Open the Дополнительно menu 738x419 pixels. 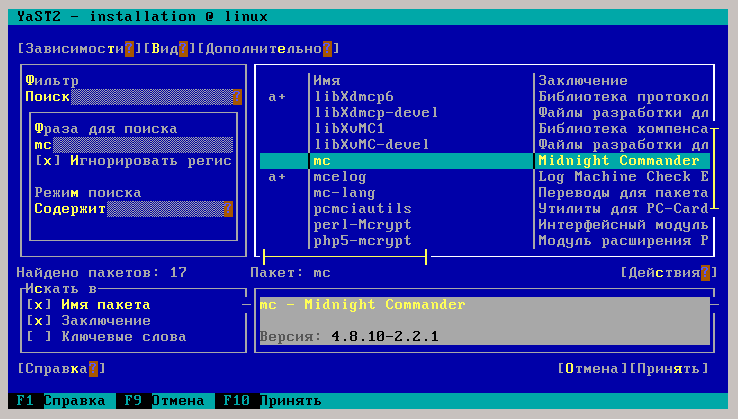pyautogui.click(x=268, y=48)
